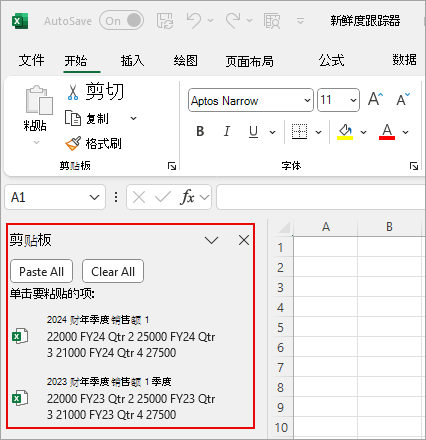426x440 pixels.
Task: Click Excel icon beside FY23 clipboard entry
Action: tap(20, 398)
